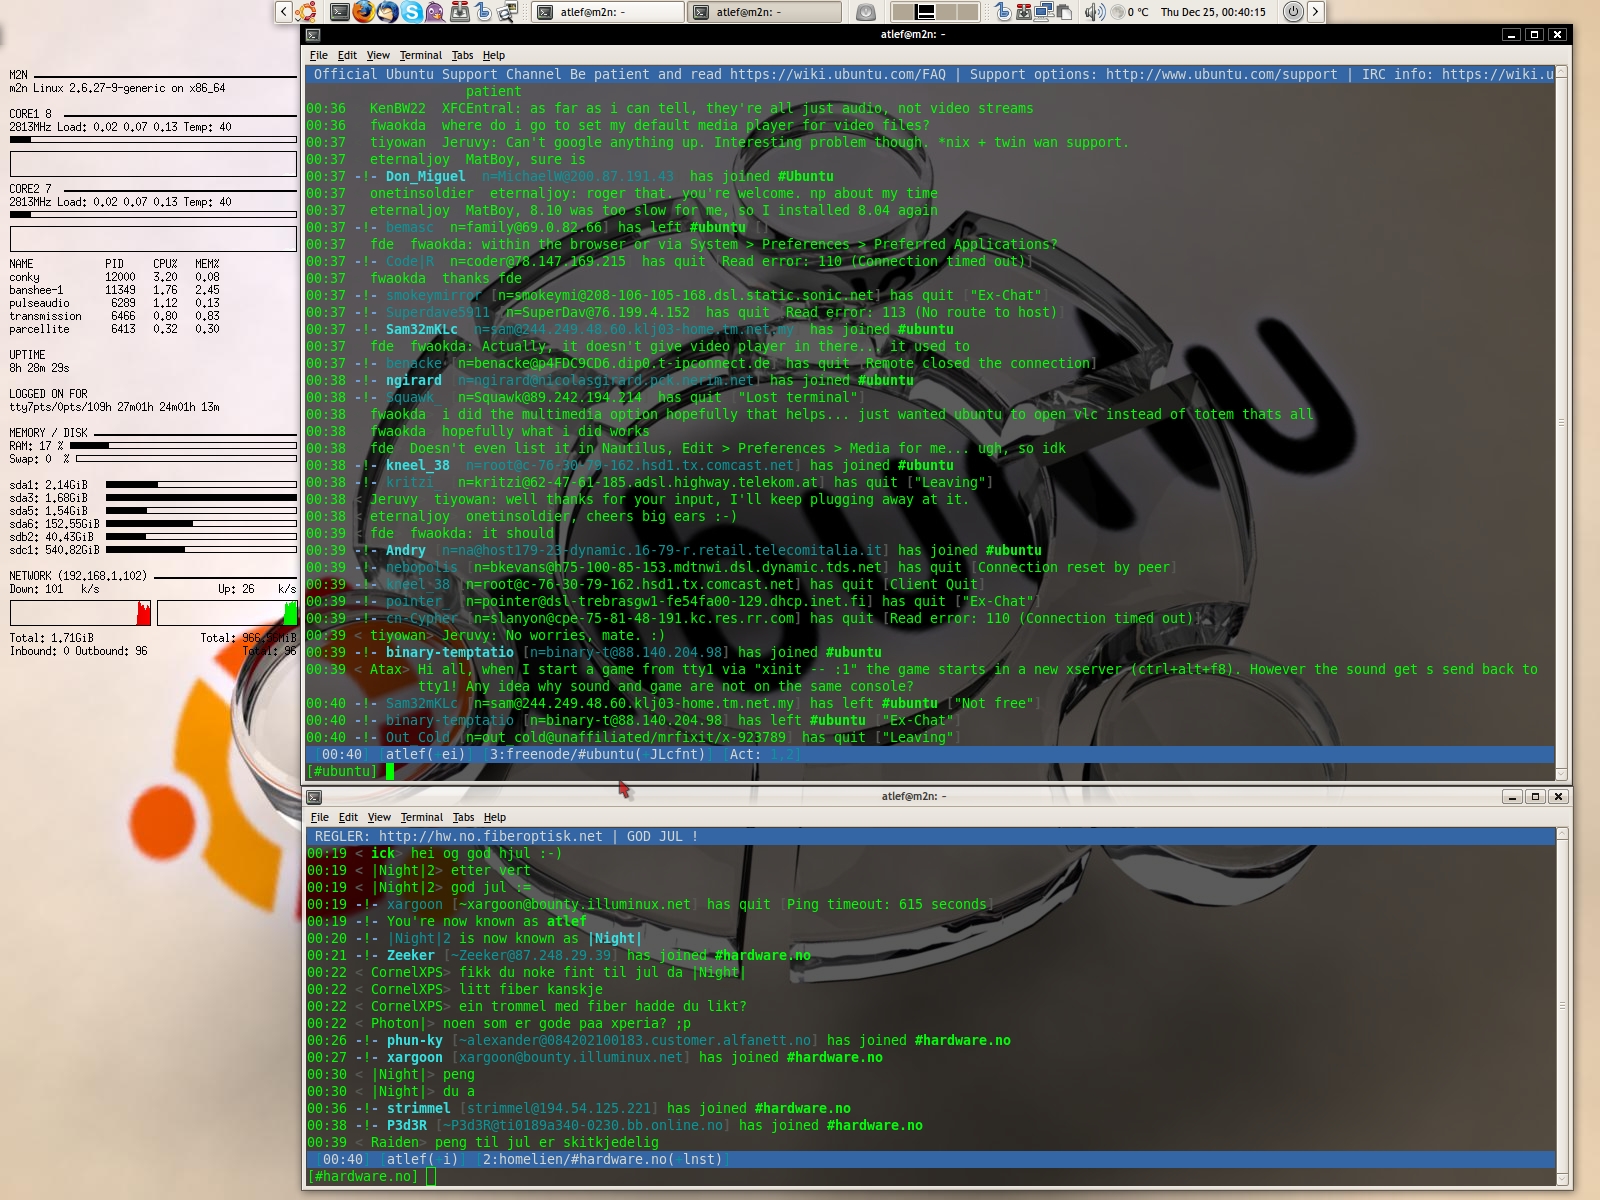This screenshot has width=1600, height=1200.
Task: Open the window menu icon of the bottom terminal
Action: coord(314,797)
